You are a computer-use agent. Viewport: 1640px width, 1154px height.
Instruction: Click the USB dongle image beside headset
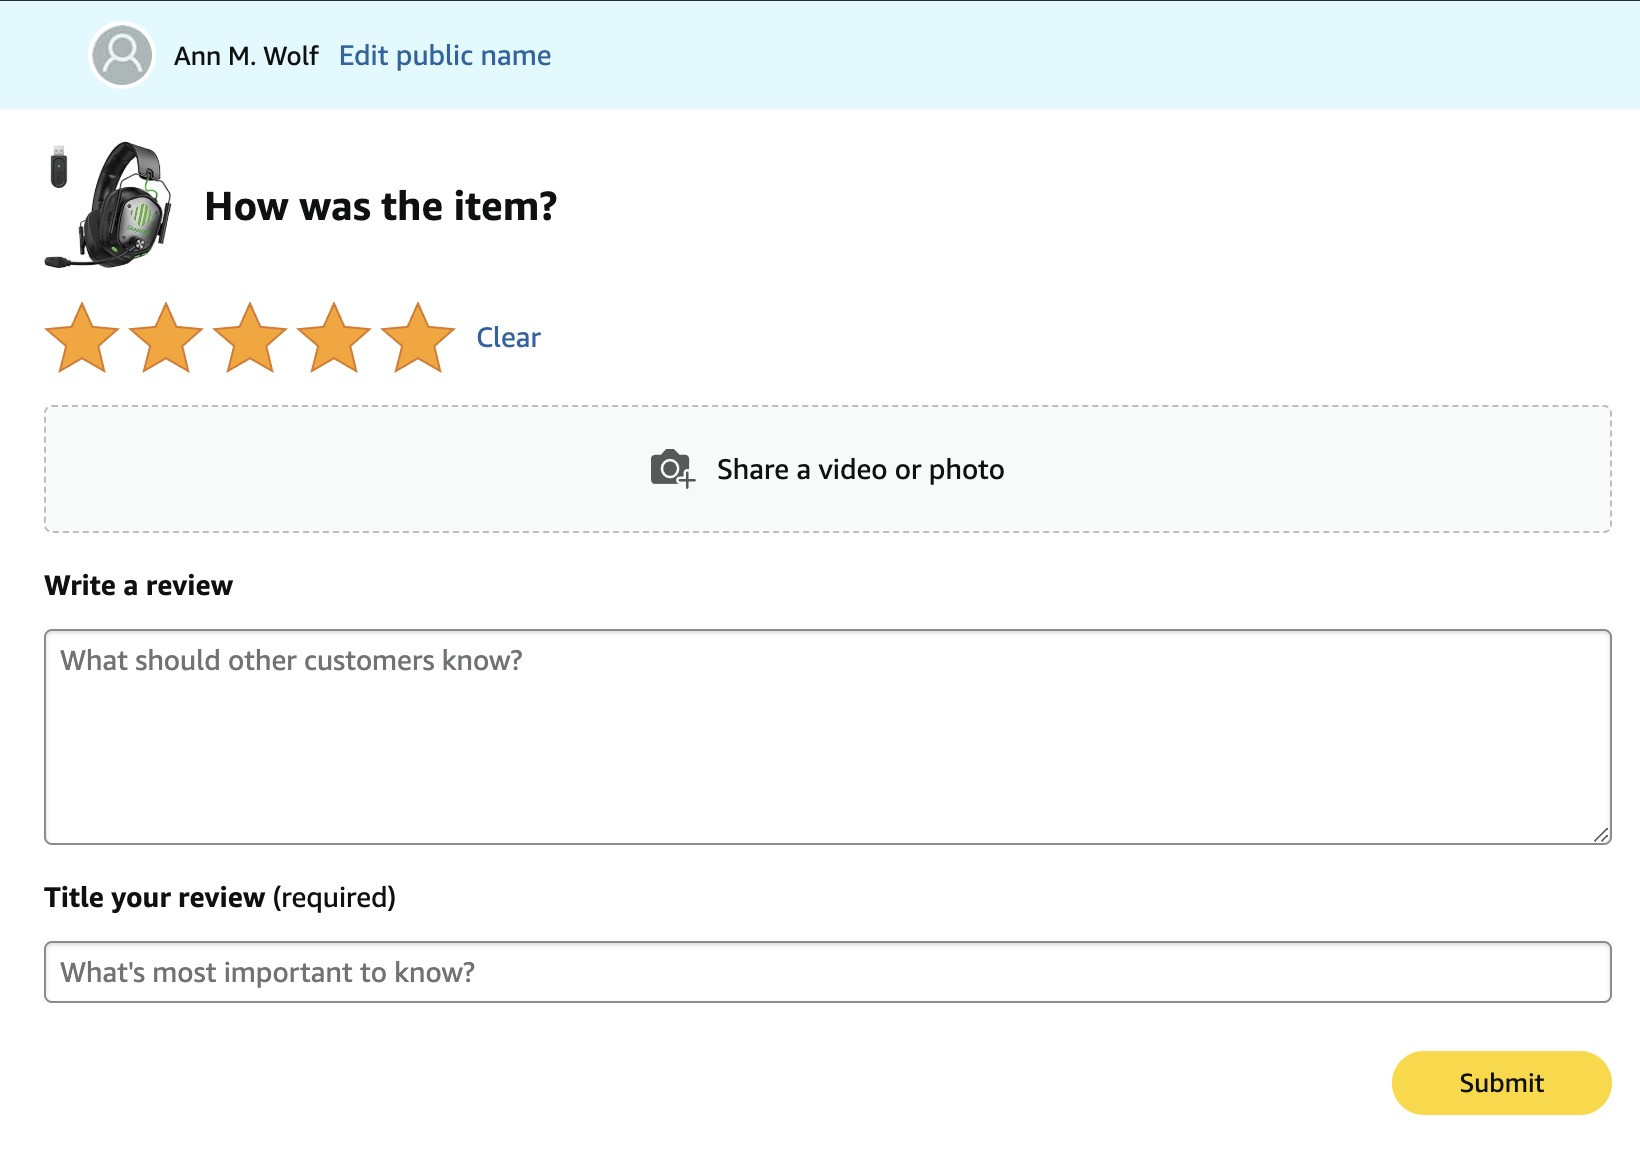(59, 166)
